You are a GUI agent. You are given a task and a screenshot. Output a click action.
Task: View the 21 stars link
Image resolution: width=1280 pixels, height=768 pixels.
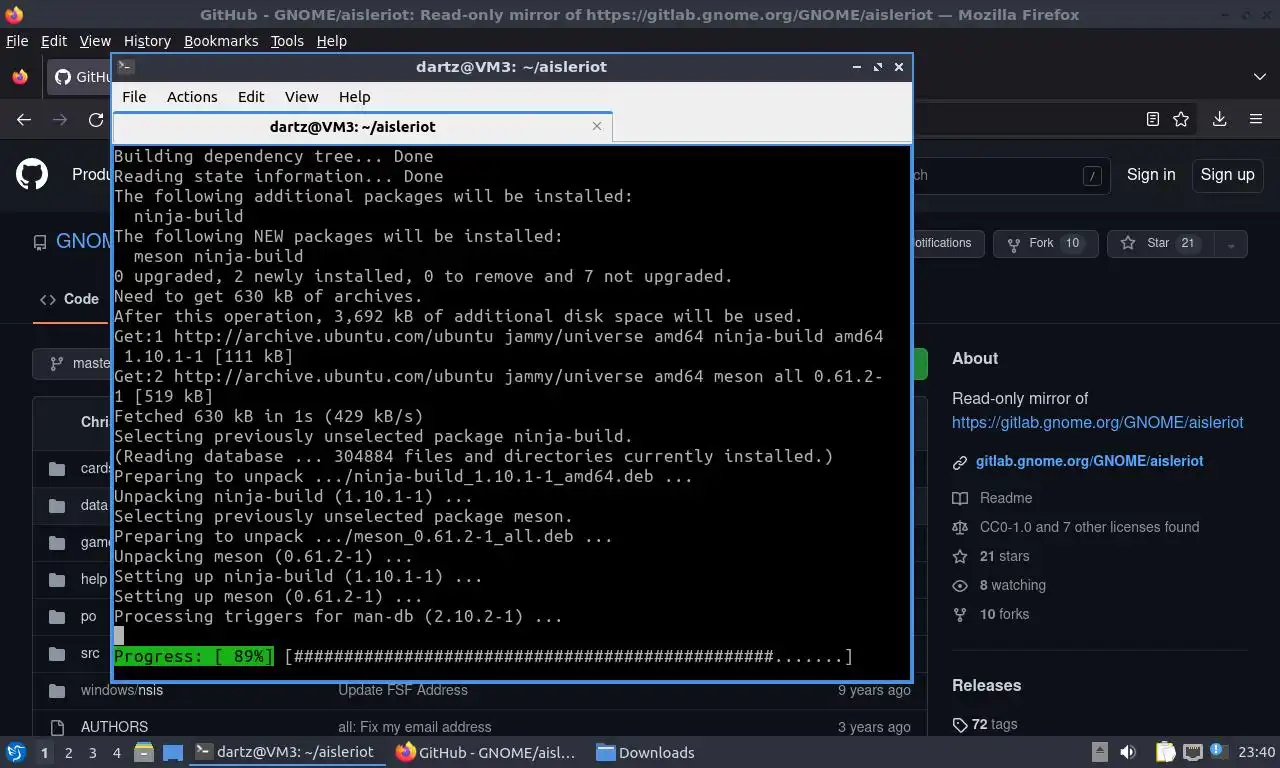tap(1004, 556)
